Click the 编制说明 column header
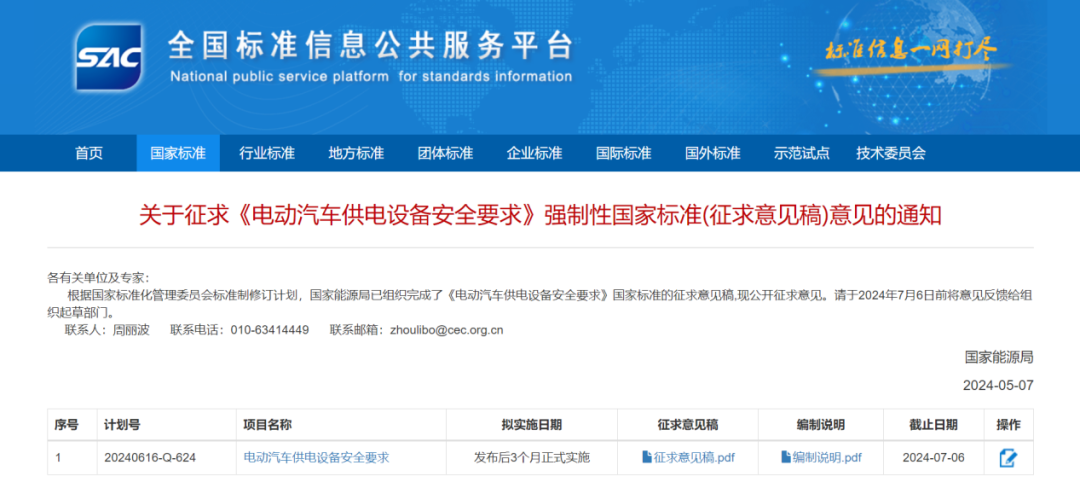The image size is (1080, 494). pos(821,425)
